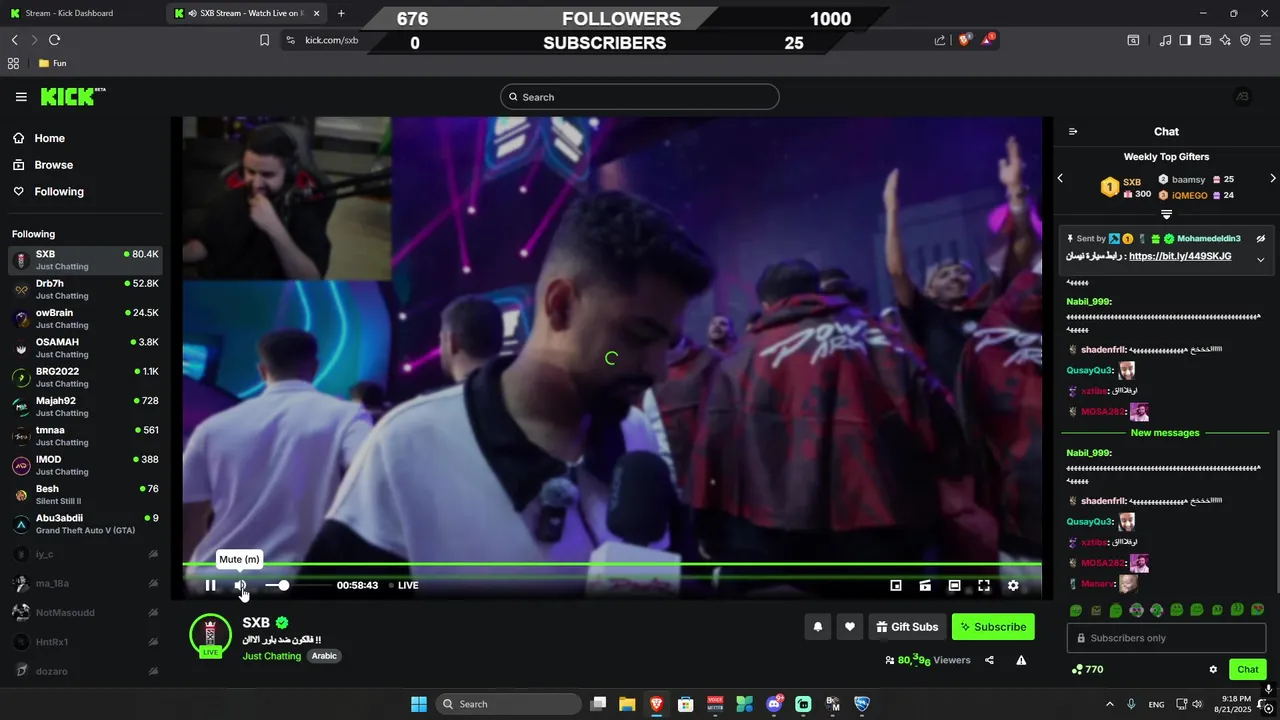Open chat settings gear icon
1280x720 pixels.
(x=1213, y=669)
